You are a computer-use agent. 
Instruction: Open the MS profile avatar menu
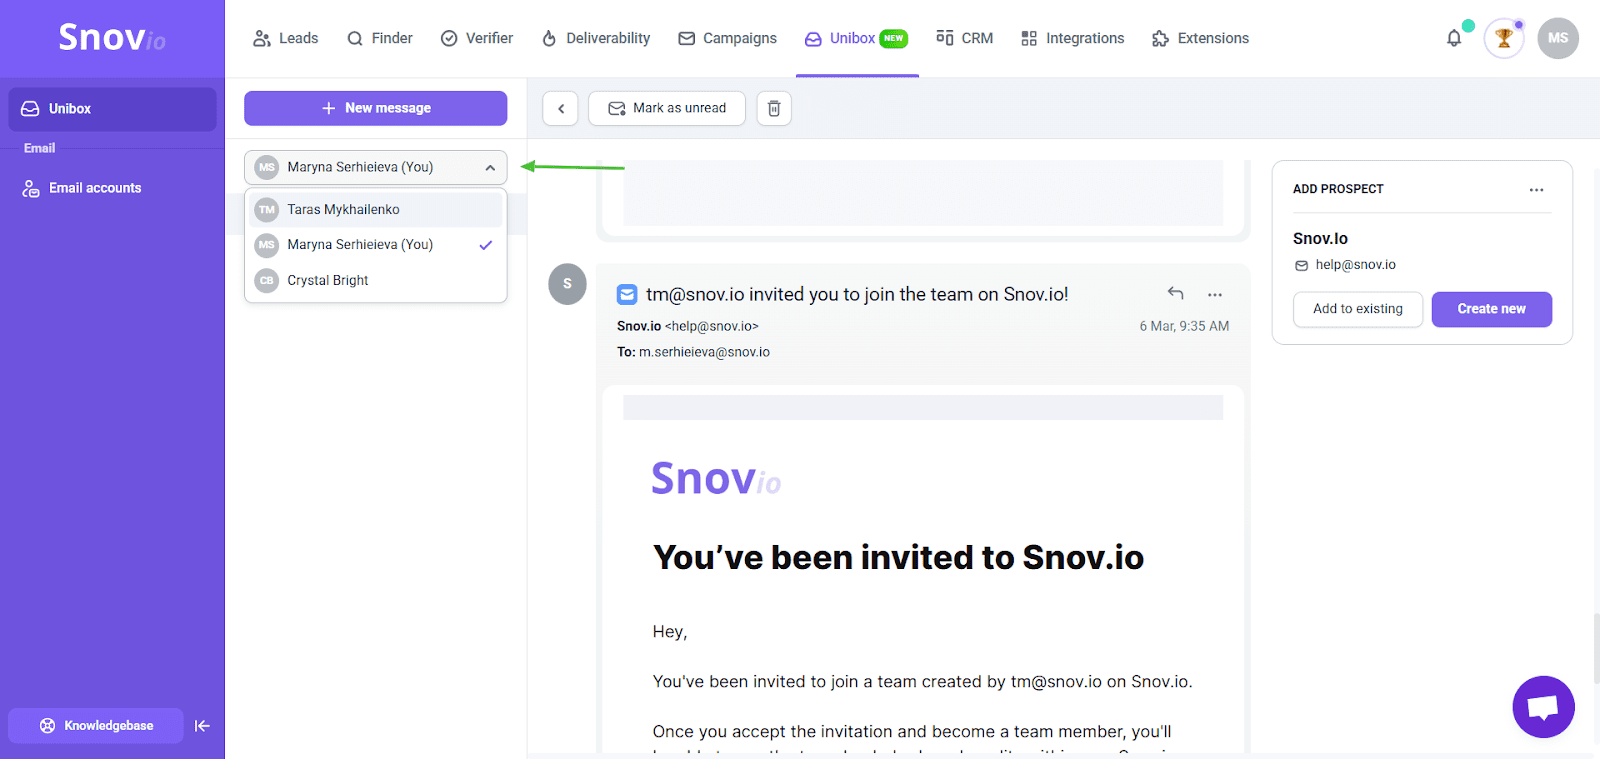point(1557,39)
